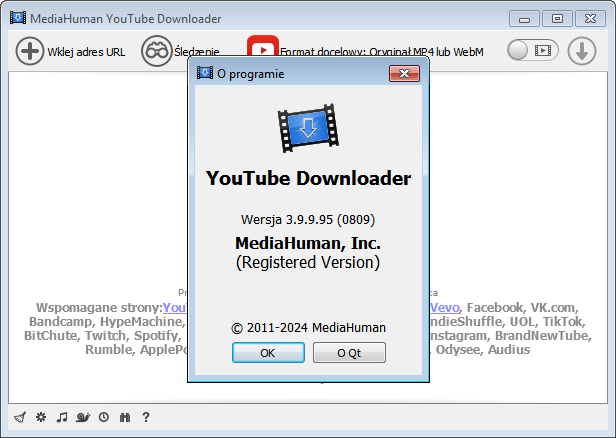
Task: Click the film-strip logo in About dialog
Action: tap(308, 128)
